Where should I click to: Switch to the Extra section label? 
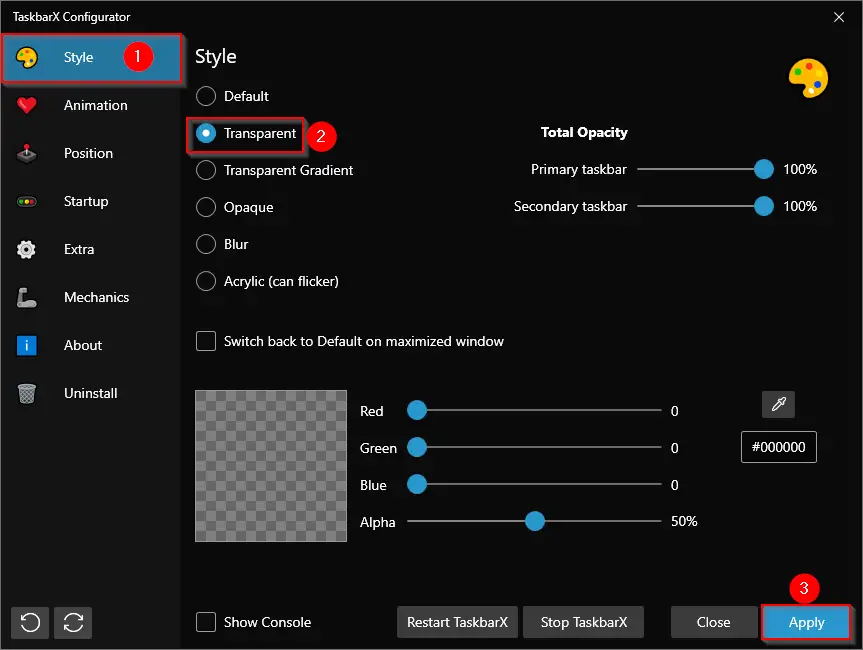pos(79,249)
